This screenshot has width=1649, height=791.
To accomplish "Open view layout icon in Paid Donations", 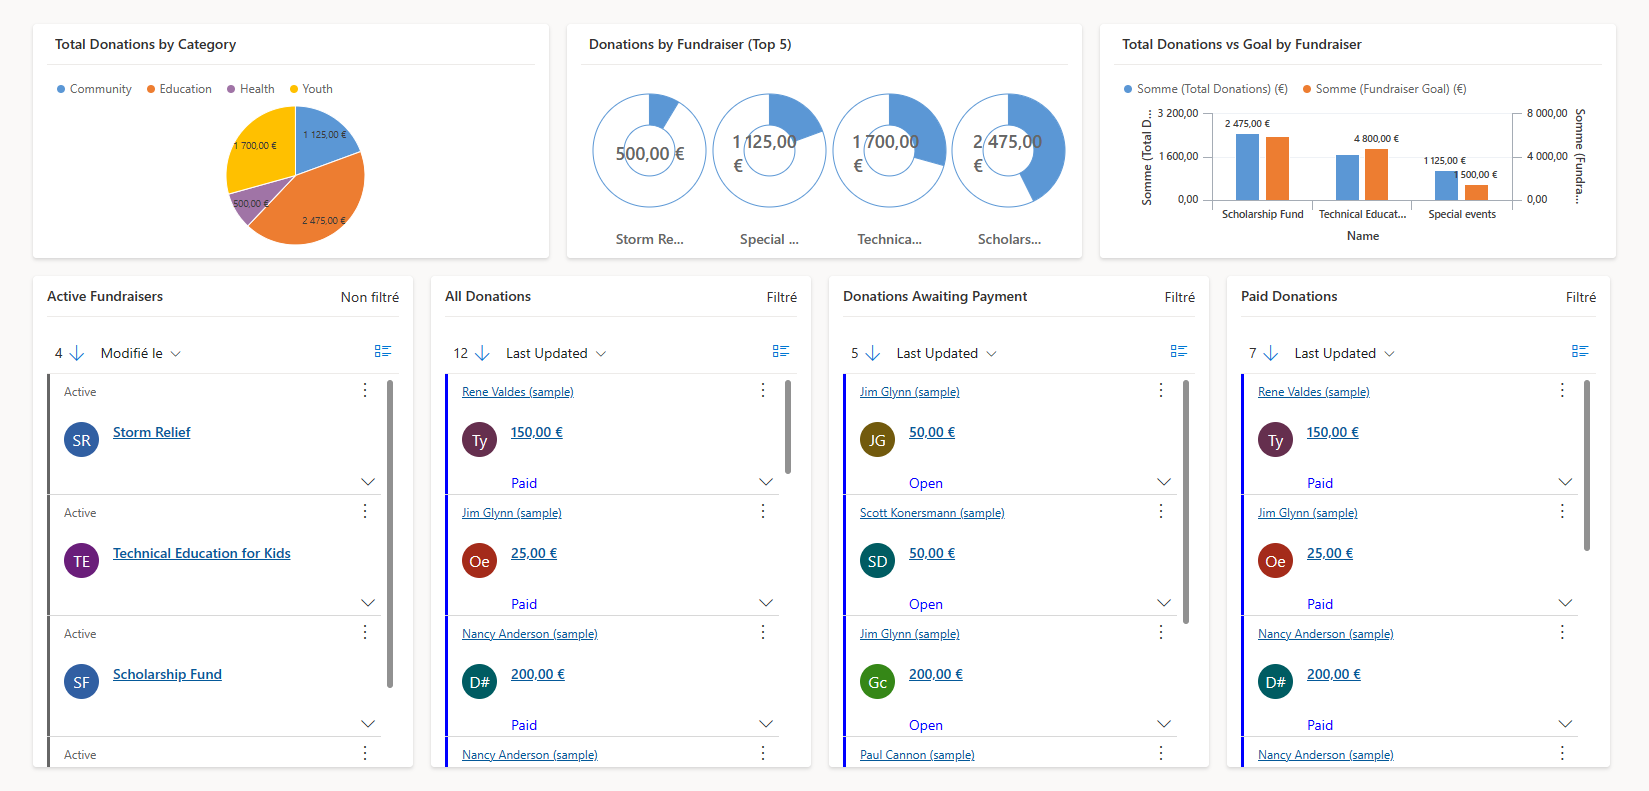I will click(x=1579, y=351).
